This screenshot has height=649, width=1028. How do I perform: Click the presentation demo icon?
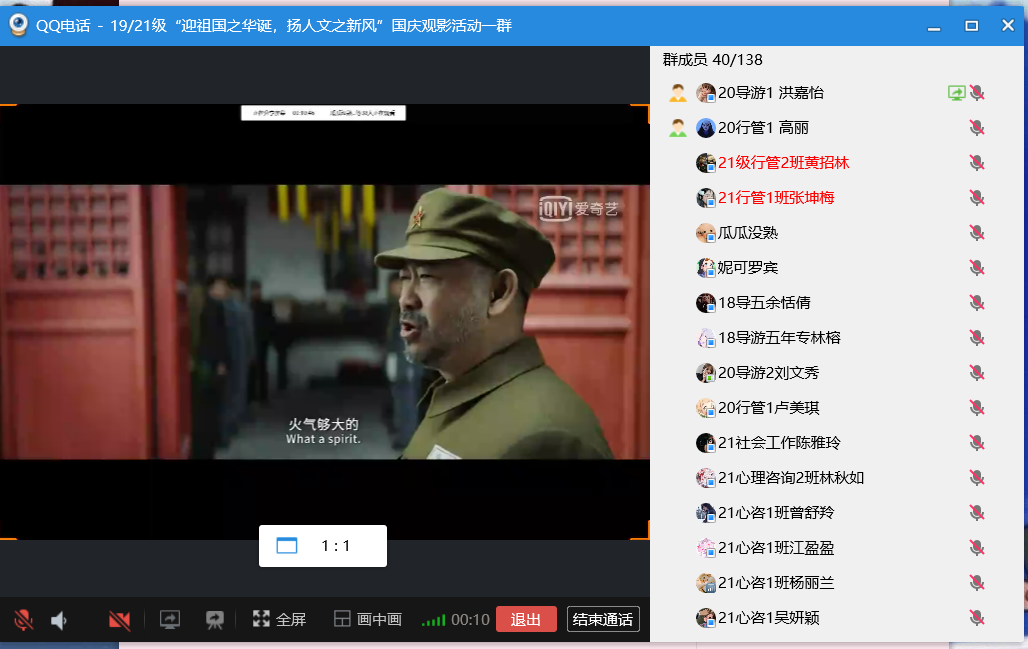214,620
